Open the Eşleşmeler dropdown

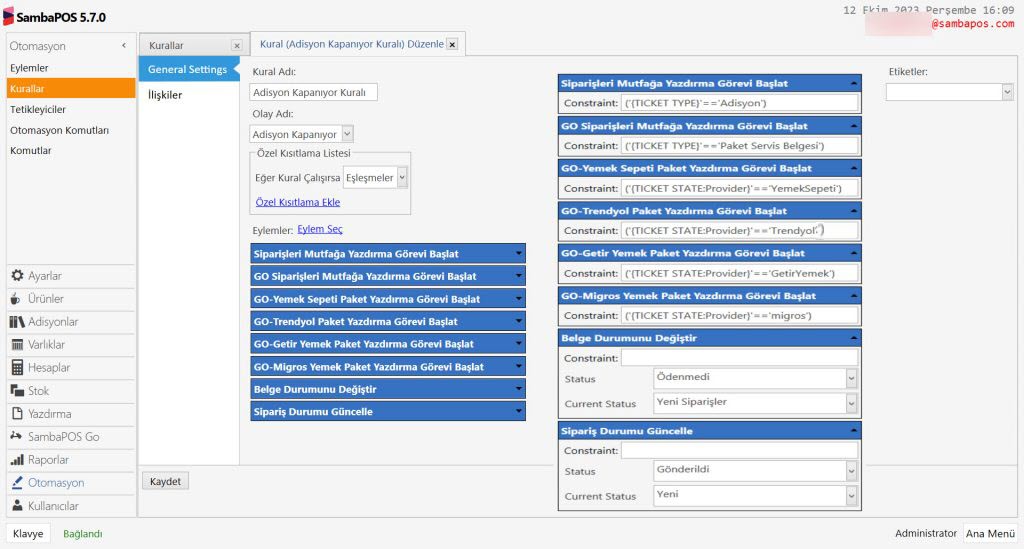402,178
